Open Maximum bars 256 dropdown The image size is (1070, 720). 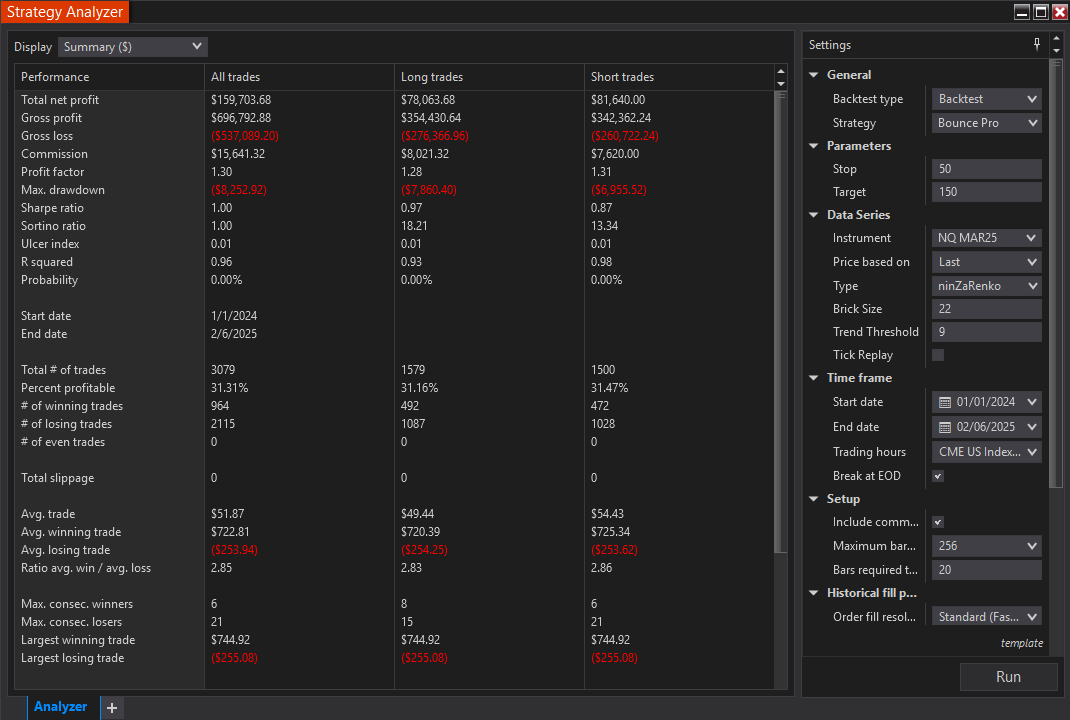(986, 546)
